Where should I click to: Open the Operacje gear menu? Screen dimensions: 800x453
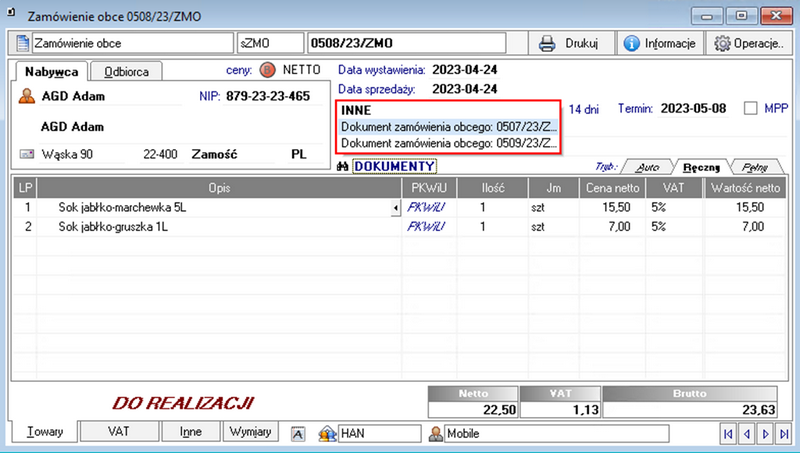(x=748, y=43)
